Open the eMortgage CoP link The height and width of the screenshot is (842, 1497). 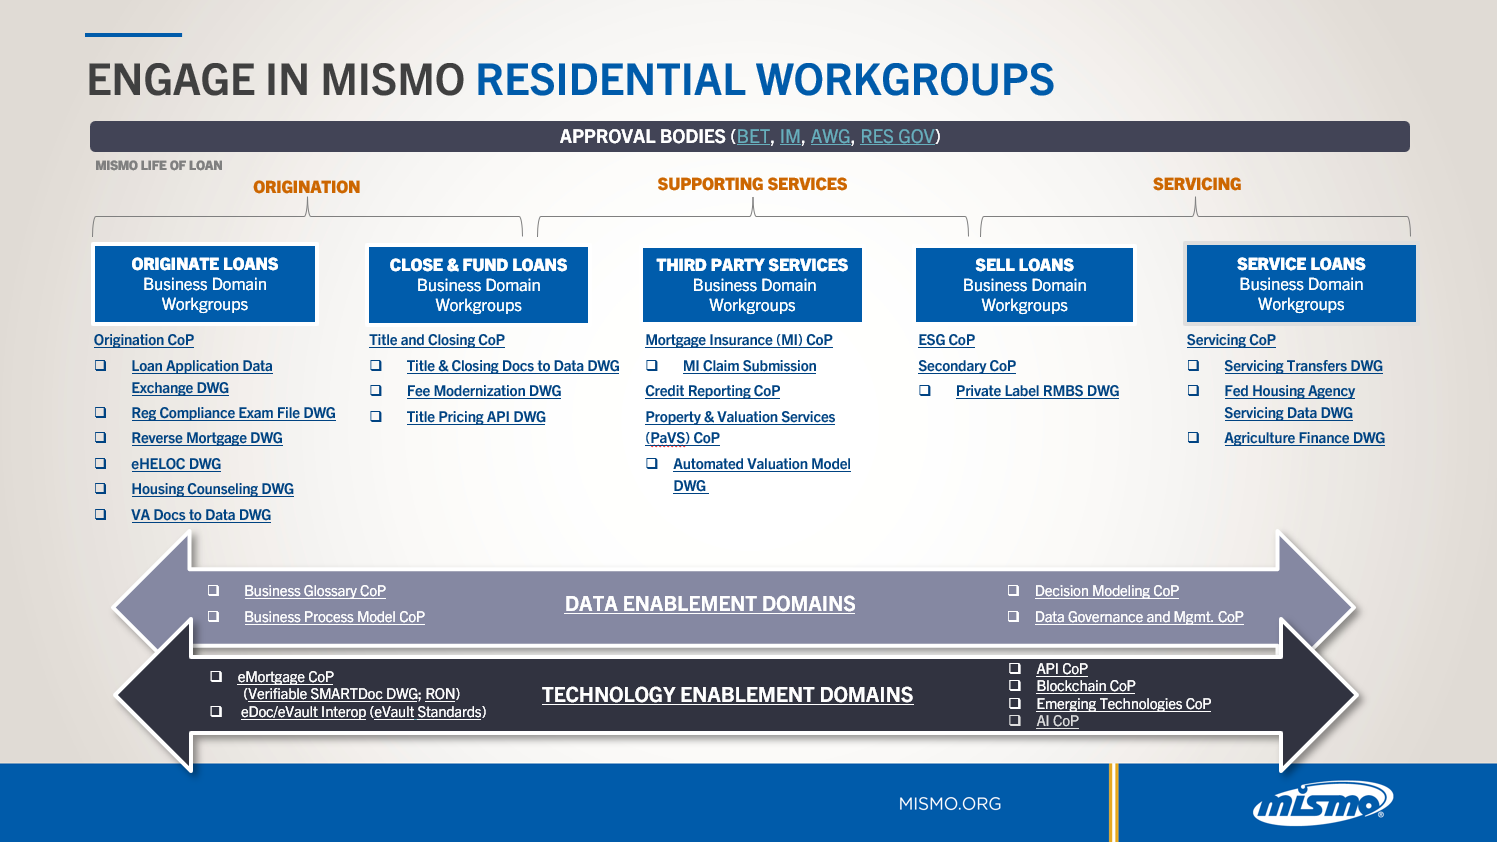285,675
